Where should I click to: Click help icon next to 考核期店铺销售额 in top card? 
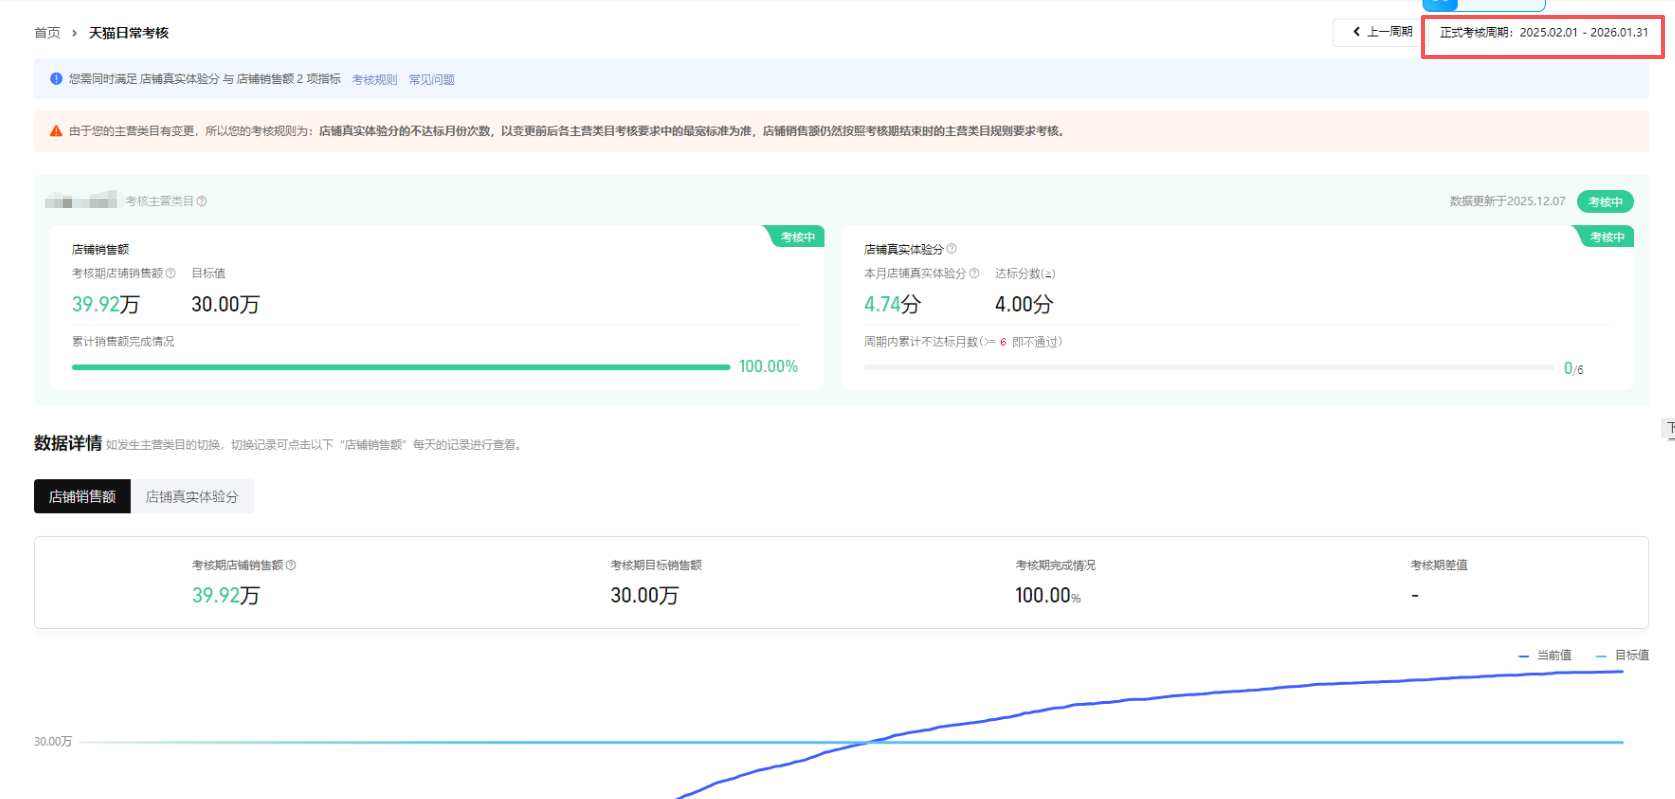click(x=171, y=273)
